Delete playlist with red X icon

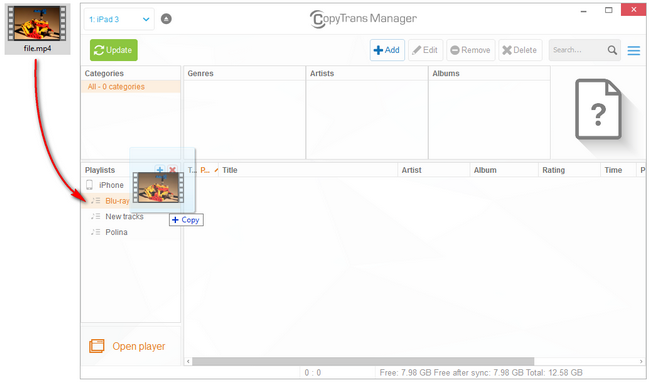172,169
